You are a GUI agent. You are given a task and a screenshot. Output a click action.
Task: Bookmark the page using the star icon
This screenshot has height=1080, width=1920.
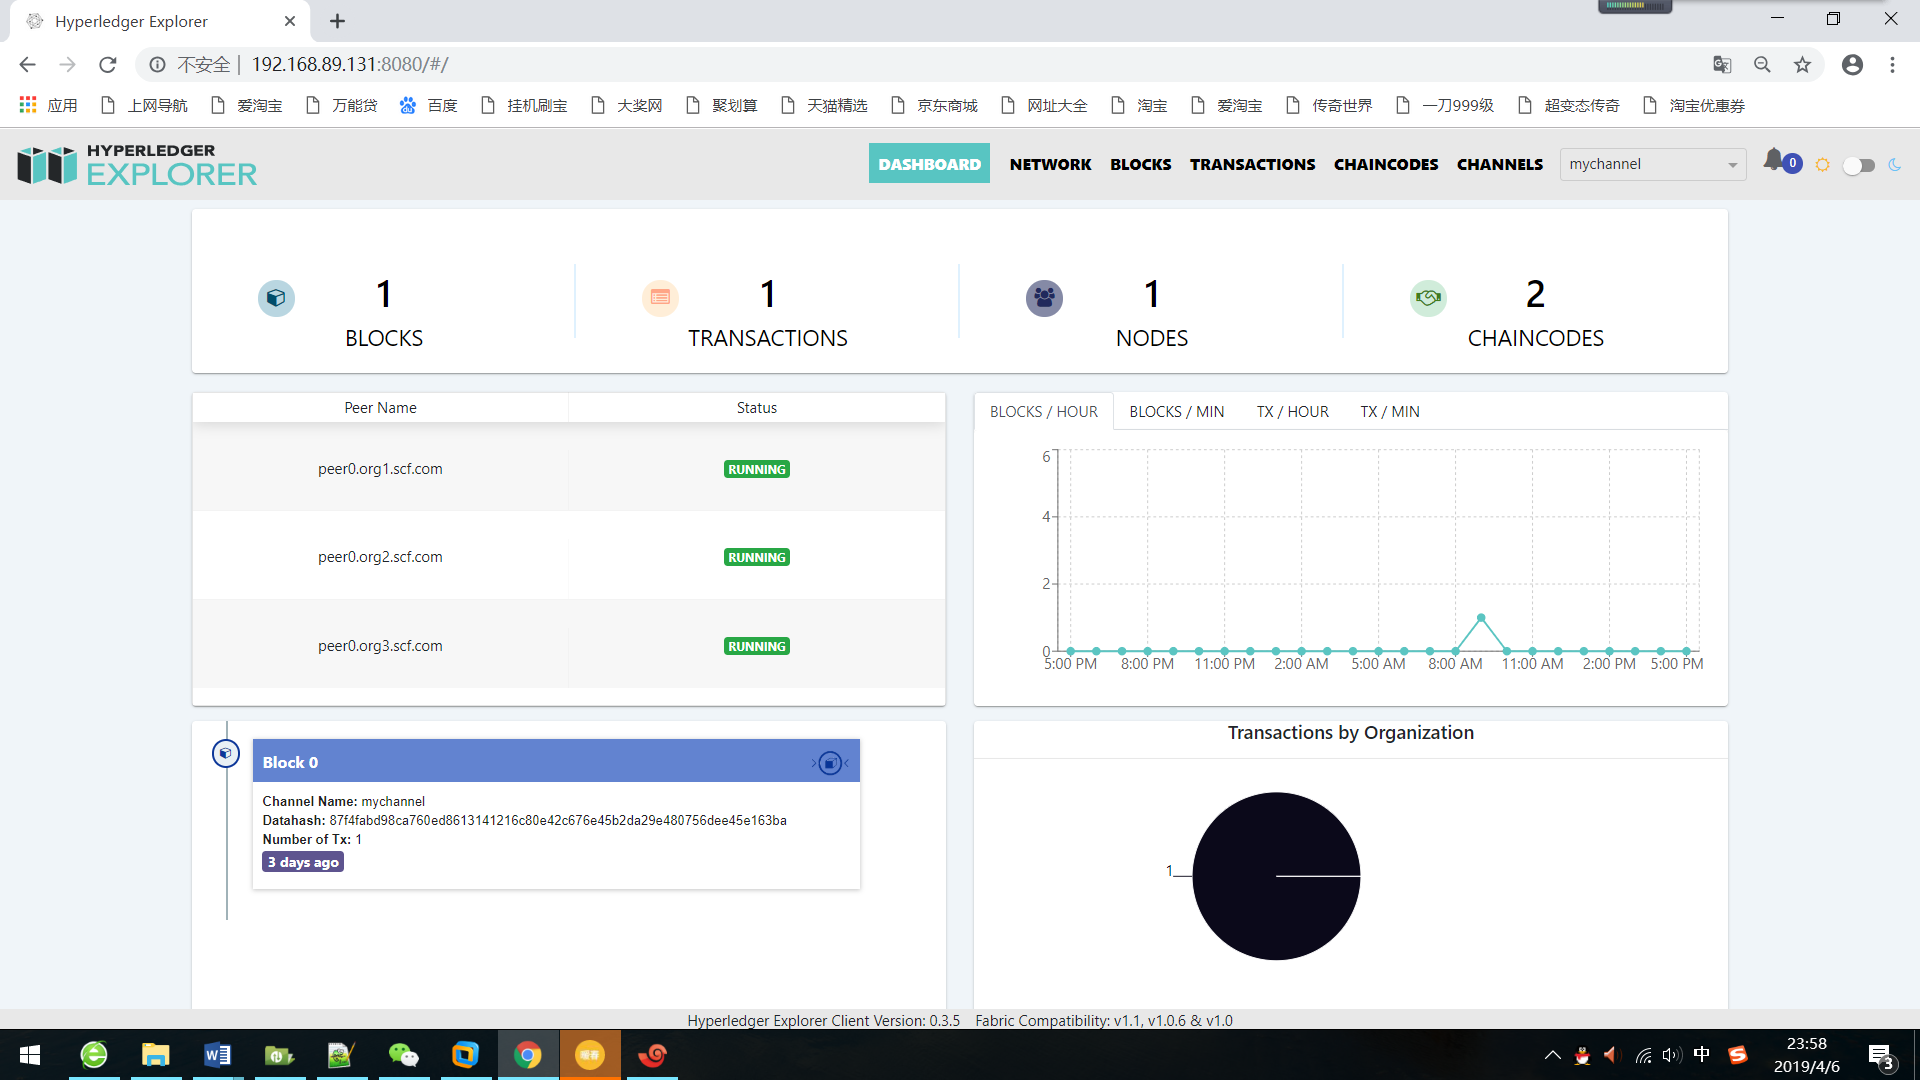(x=1802, y=64)
